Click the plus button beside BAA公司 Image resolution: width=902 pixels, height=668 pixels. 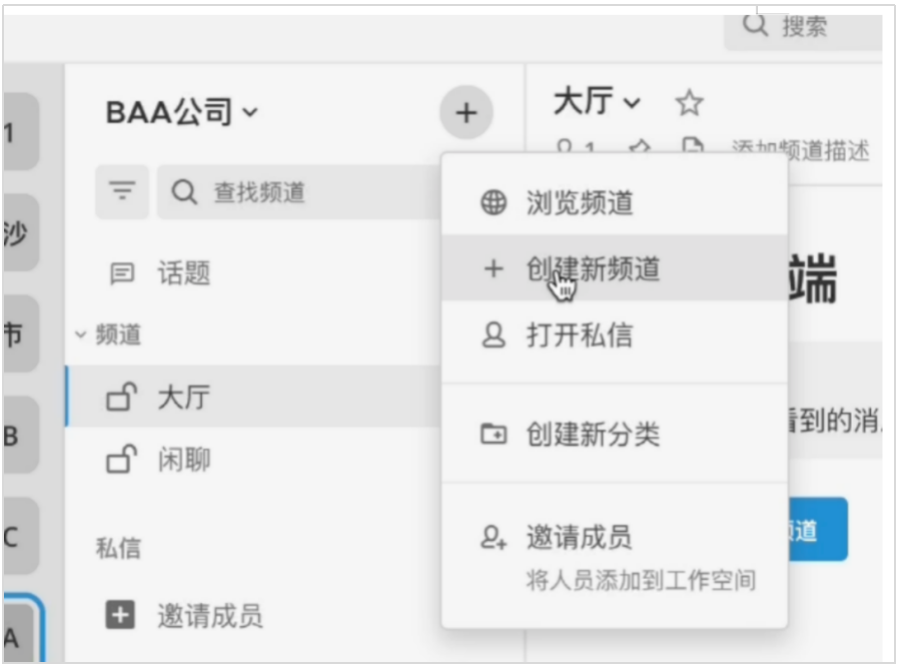click(466, 113)
